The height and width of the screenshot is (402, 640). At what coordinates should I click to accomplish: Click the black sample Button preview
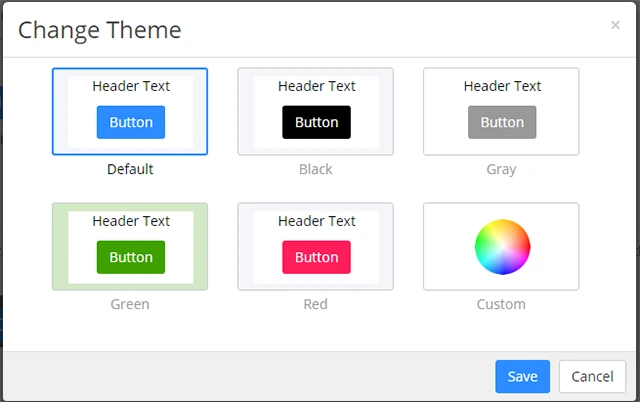click(316, 123)
